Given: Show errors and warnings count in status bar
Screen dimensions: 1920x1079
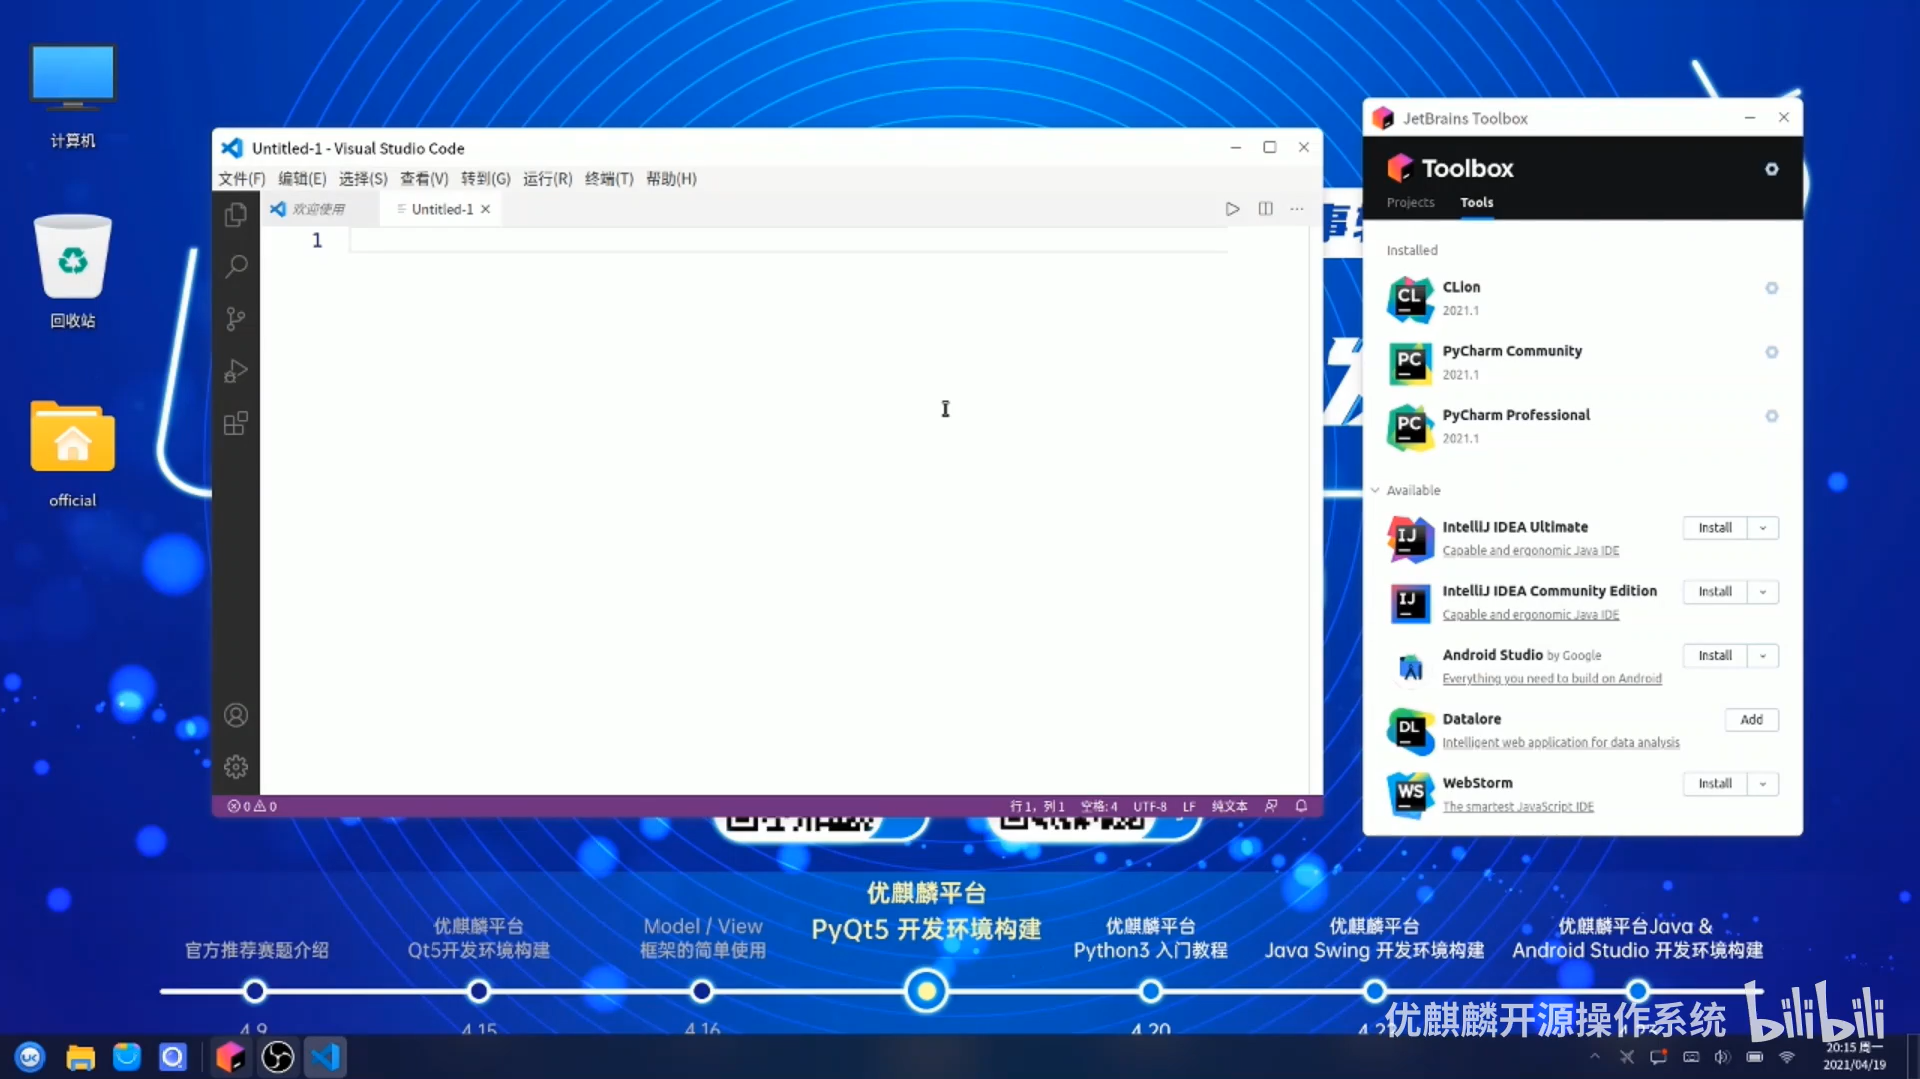Looking at the screenshot, I should tap(252, 806).
